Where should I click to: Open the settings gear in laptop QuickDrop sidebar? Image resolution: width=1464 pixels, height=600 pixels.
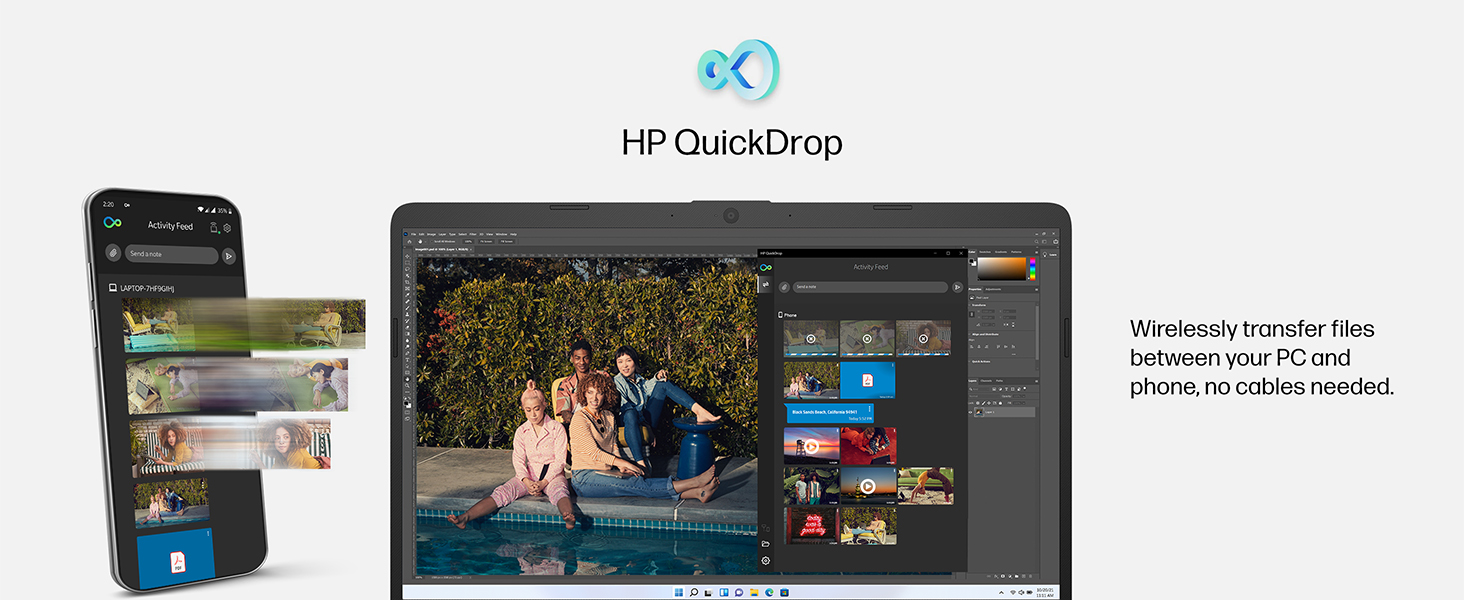[x=766, y=561]
